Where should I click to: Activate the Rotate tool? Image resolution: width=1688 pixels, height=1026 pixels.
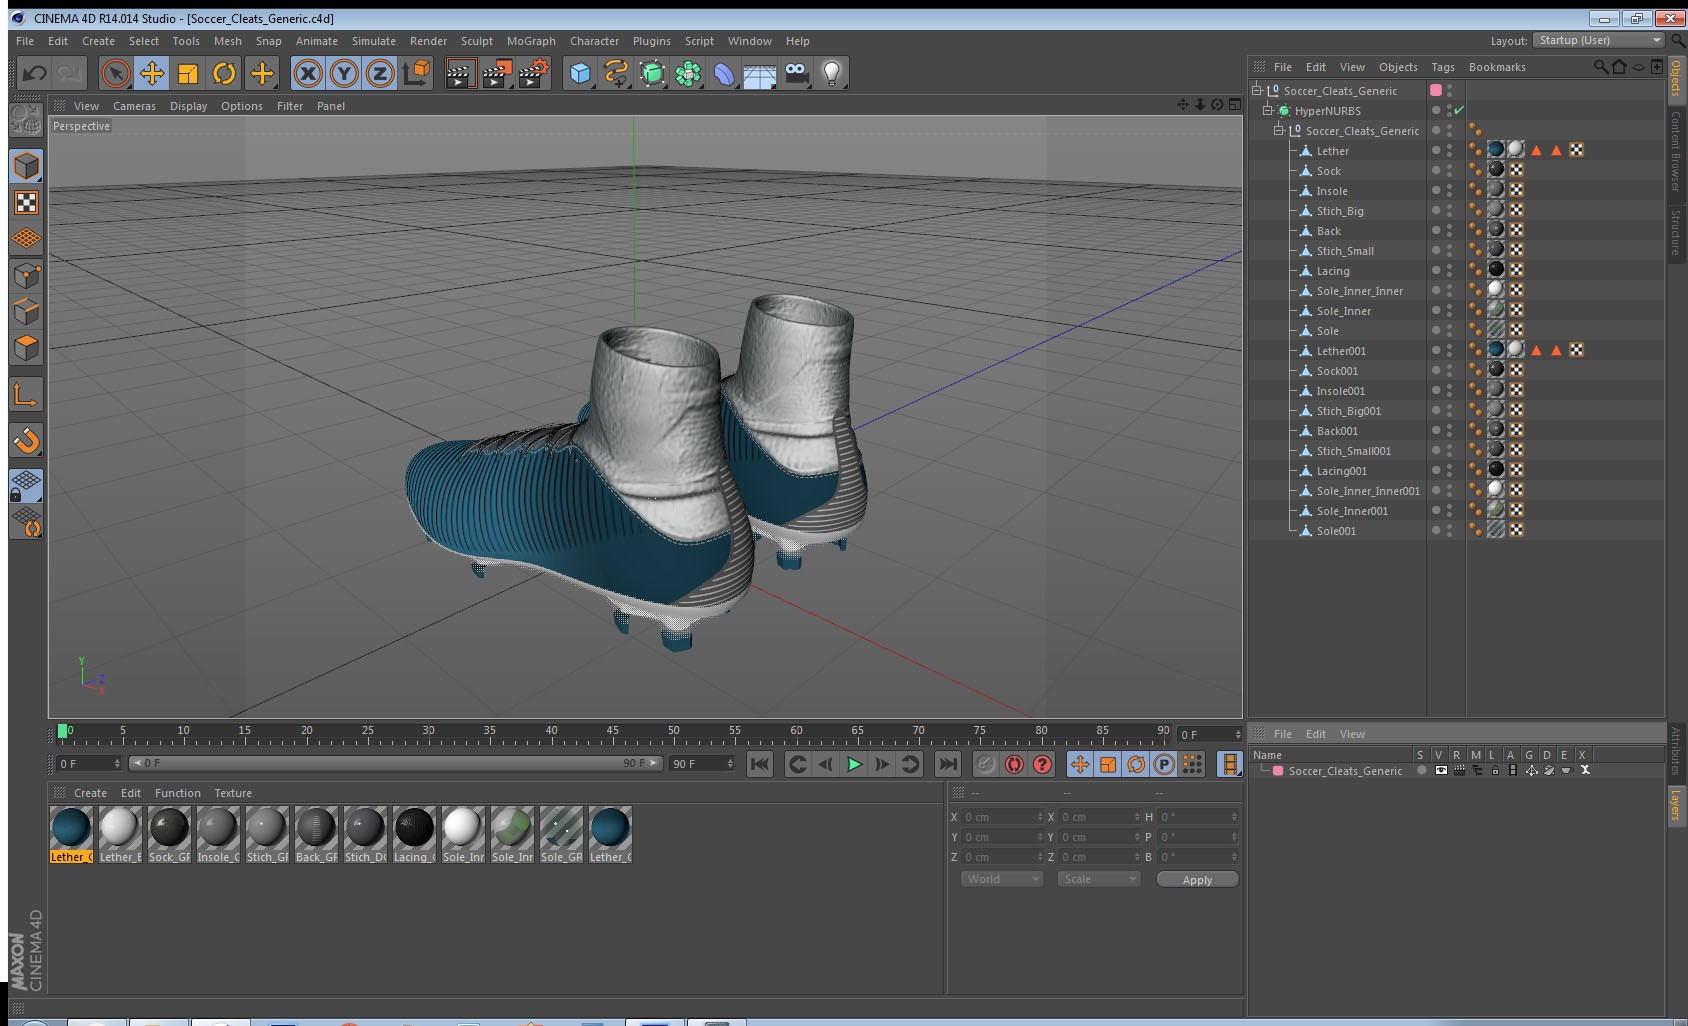point(225,73)
